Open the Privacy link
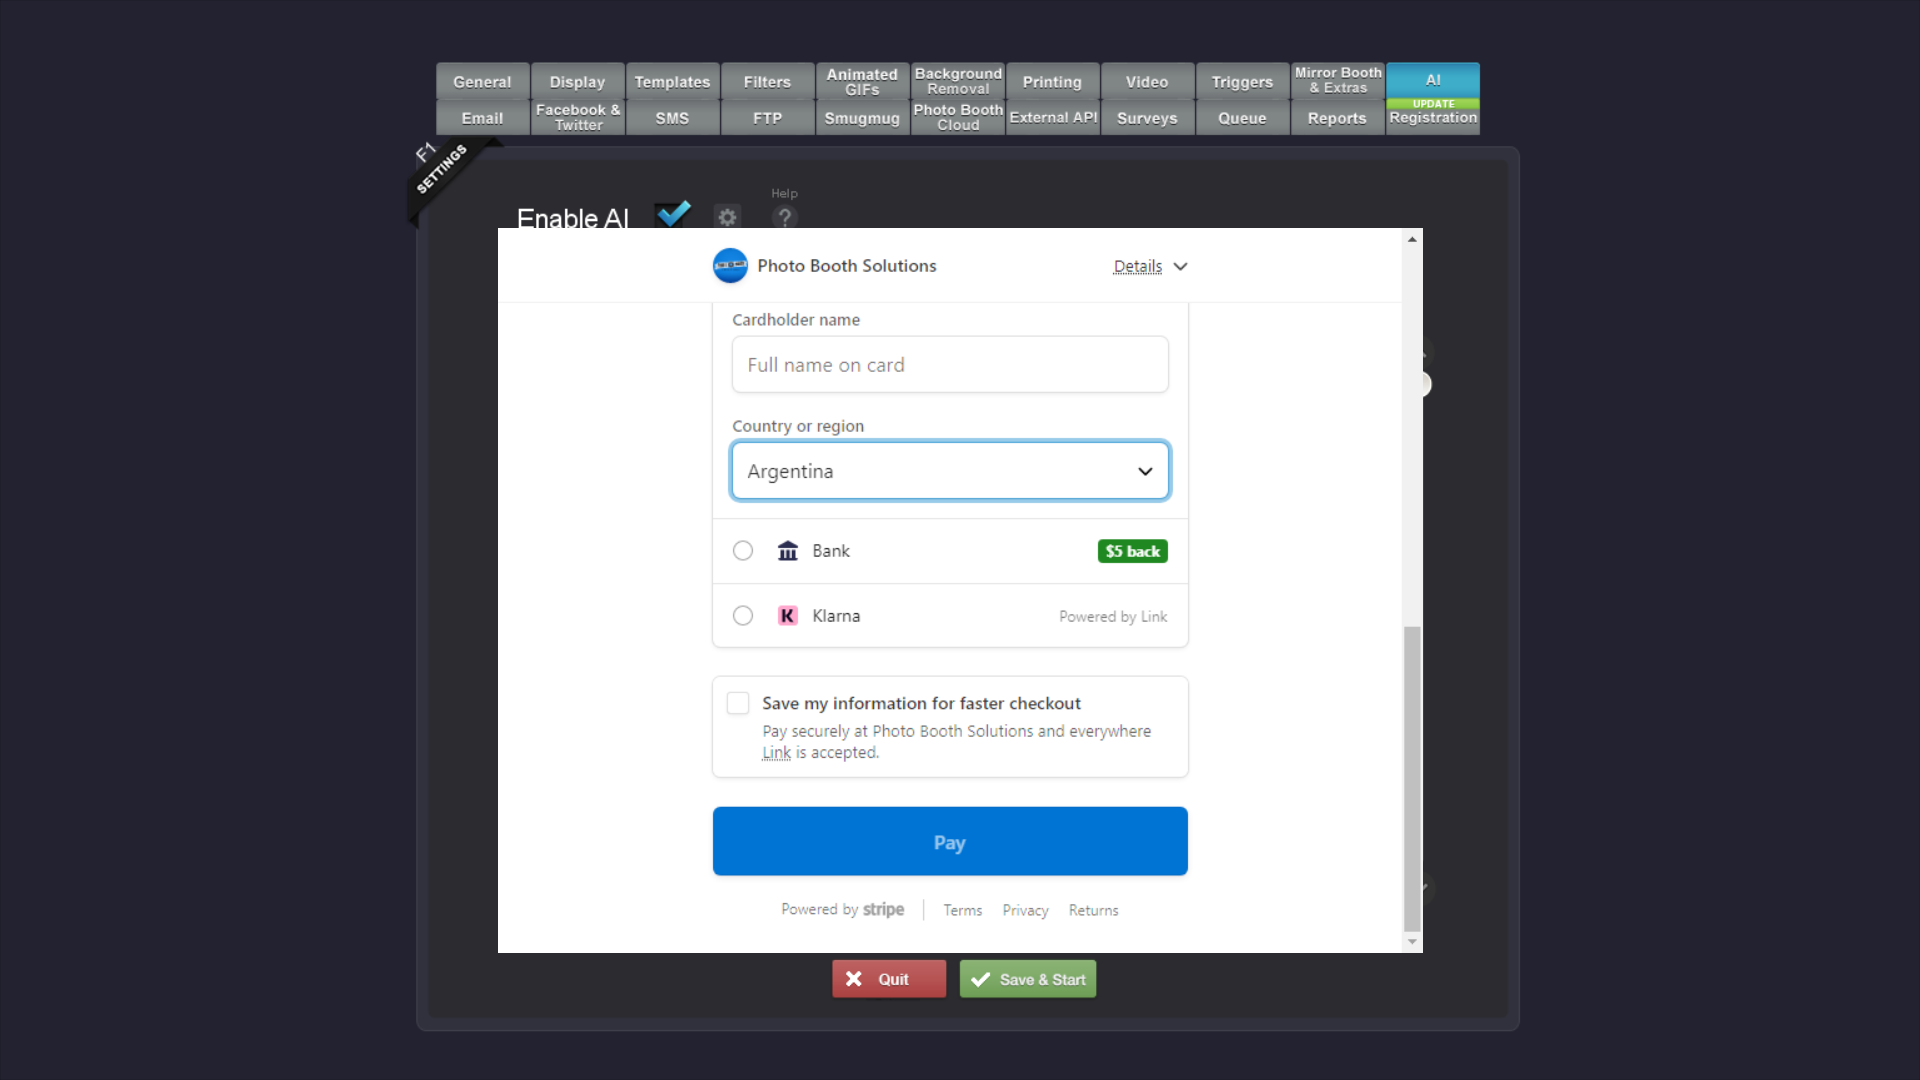This screenshot has width=1920, height=1080. [1025, 910]
